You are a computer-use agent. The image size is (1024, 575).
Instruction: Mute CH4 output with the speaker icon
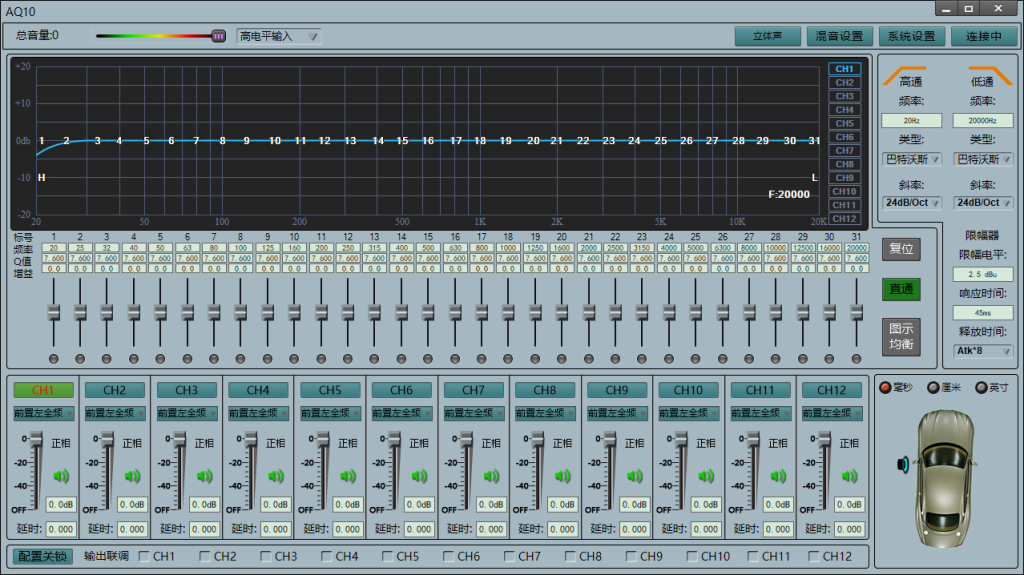pos(276,476)
